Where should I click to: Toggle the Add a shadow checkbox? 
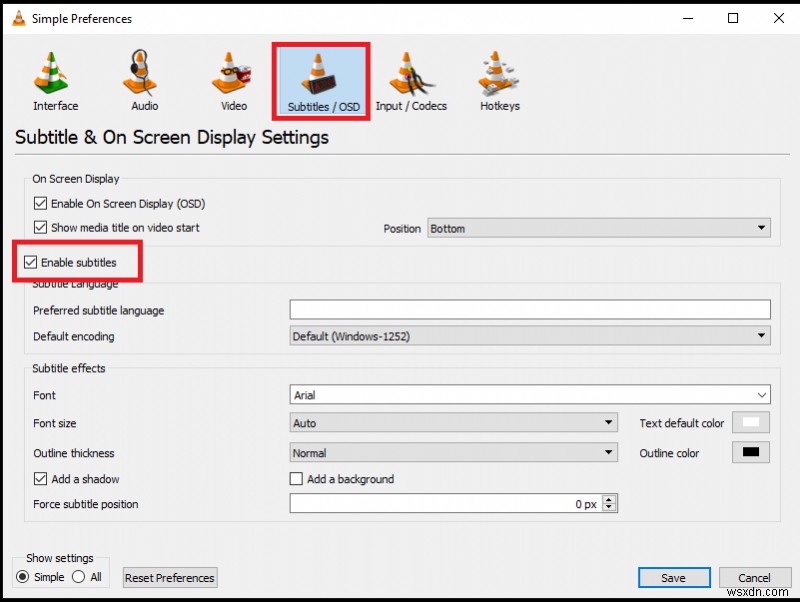click(40, 479)
